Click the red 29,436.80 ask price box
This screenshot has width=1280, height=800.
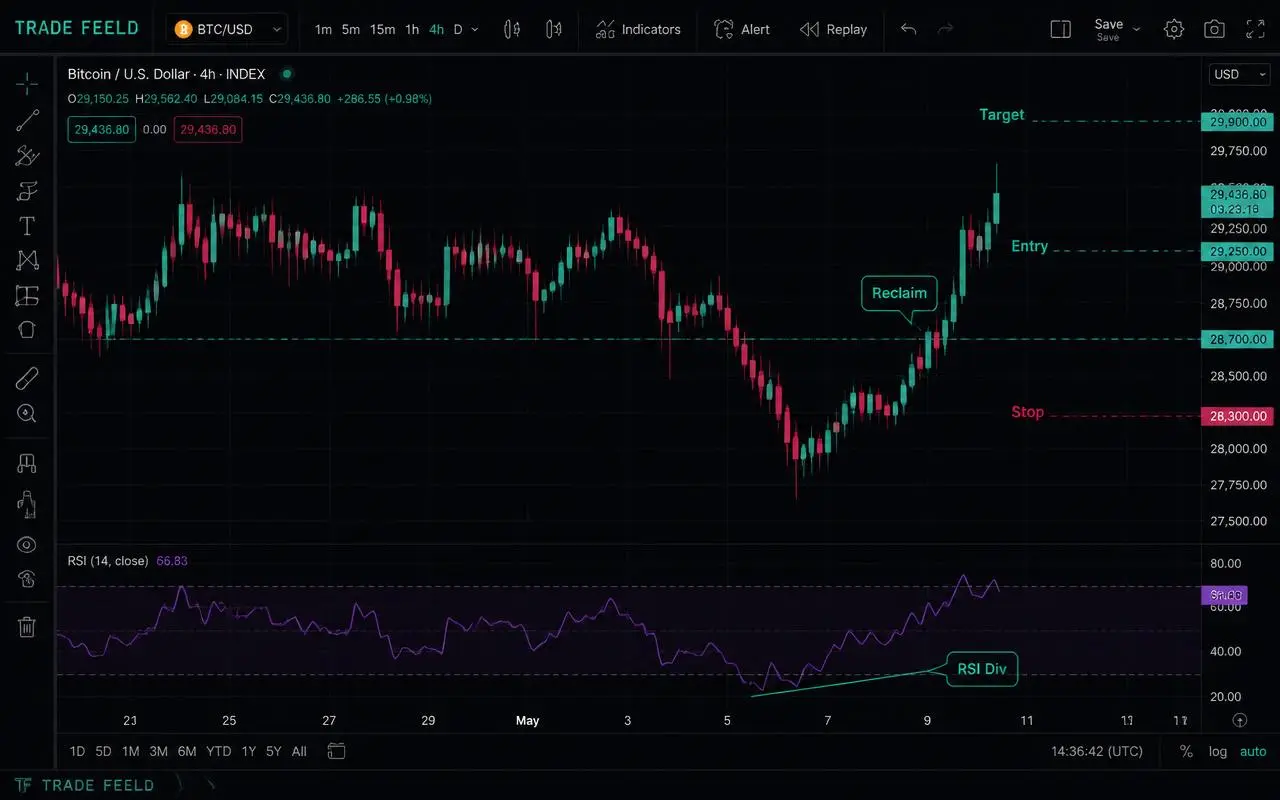coord(208,129)
